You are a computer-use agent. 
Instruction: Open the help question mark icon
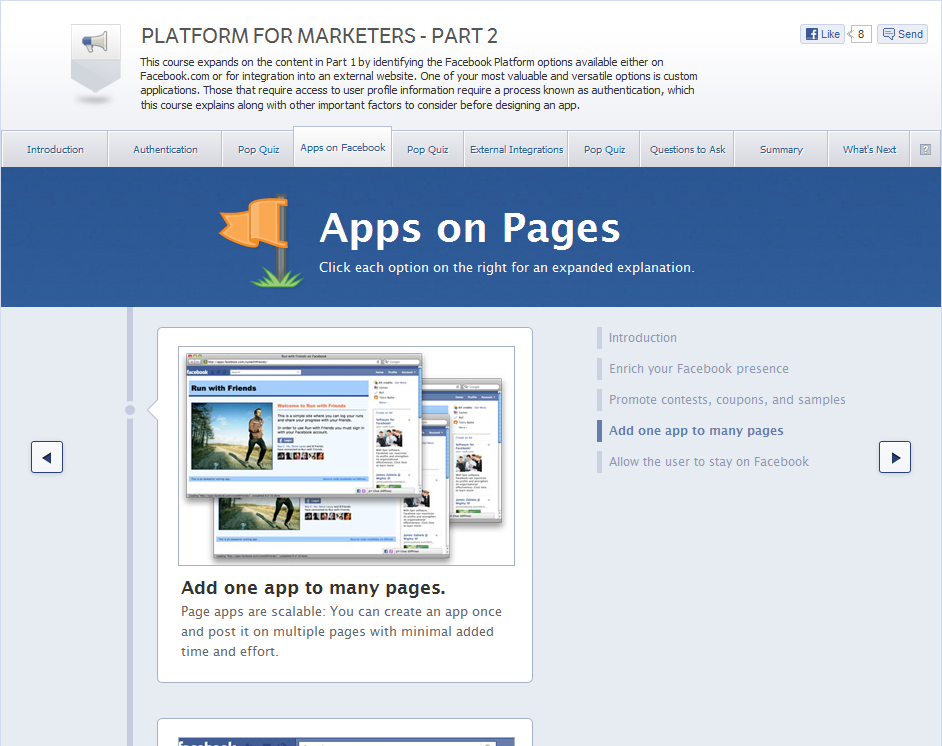click(x=925, y=150)
